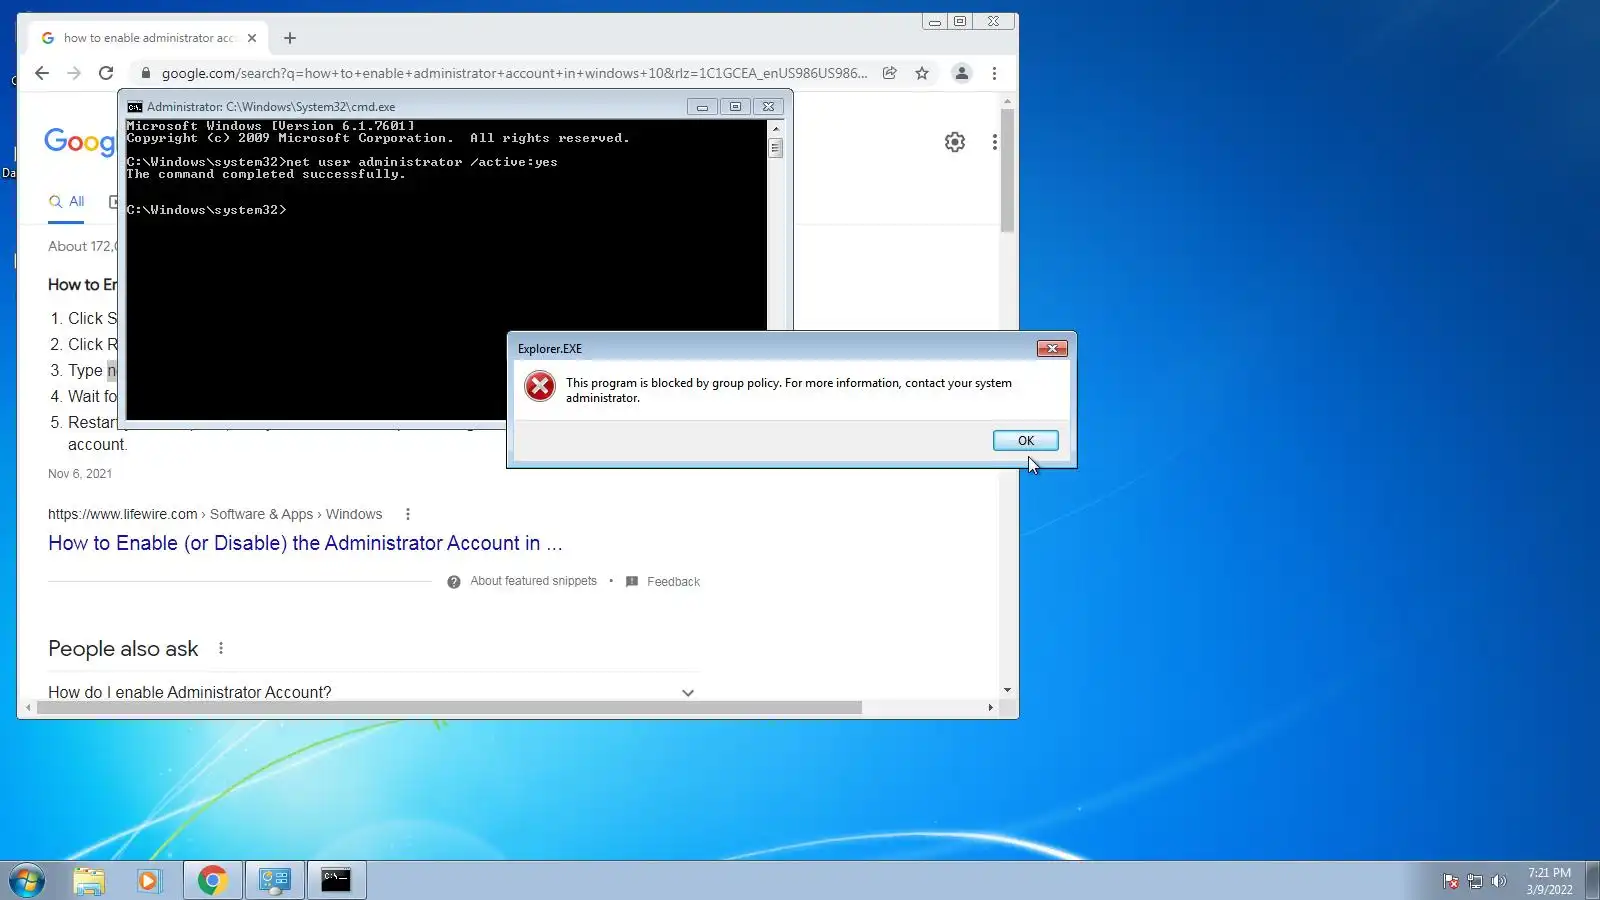
Task: Click the Feedback link
Action: coord(673,582)
